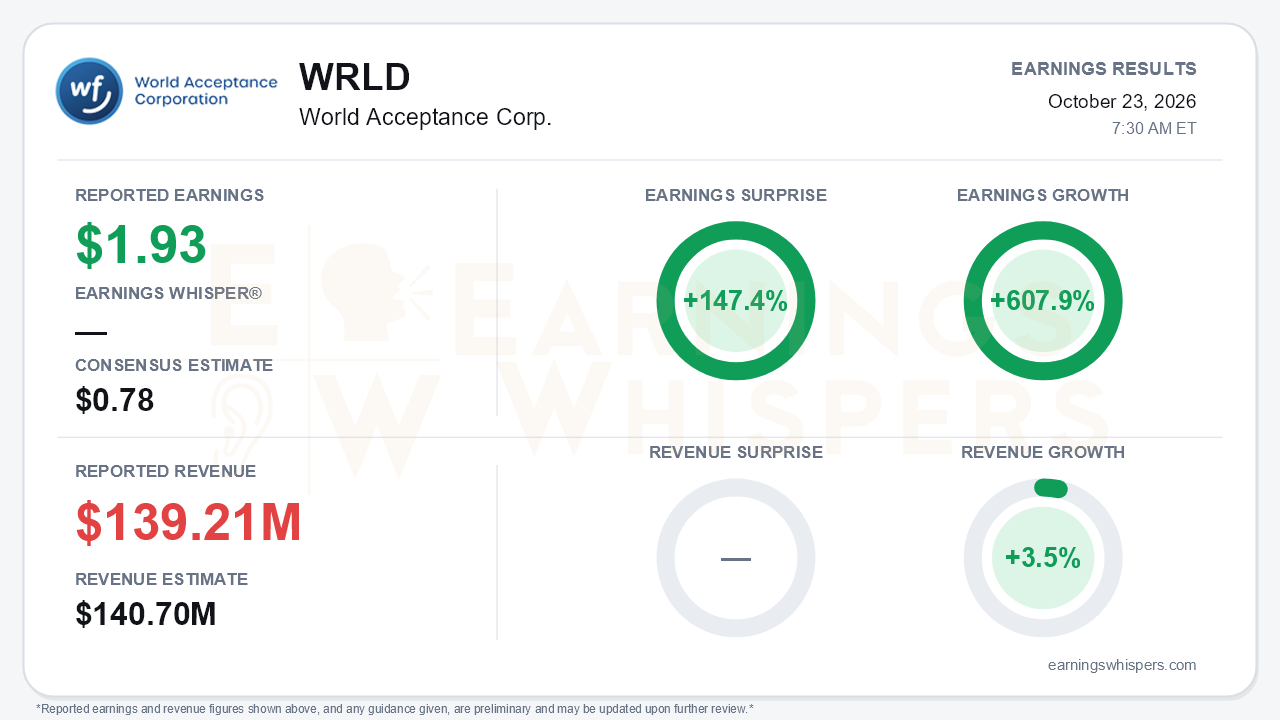Click the empty revenue surprise gauge
Screen dimensions: 1280x720
tap(736, 558)
